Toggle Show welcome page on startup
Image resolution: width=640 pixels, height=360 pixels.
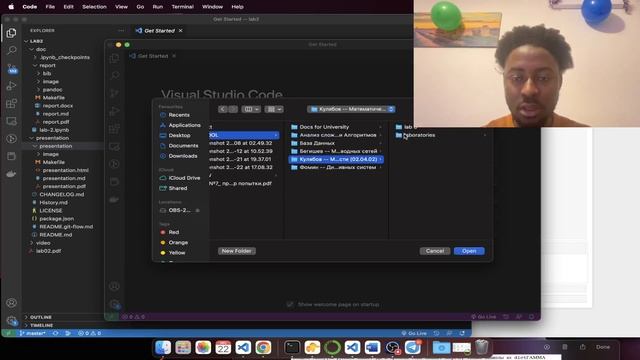[x=290, y=304]
